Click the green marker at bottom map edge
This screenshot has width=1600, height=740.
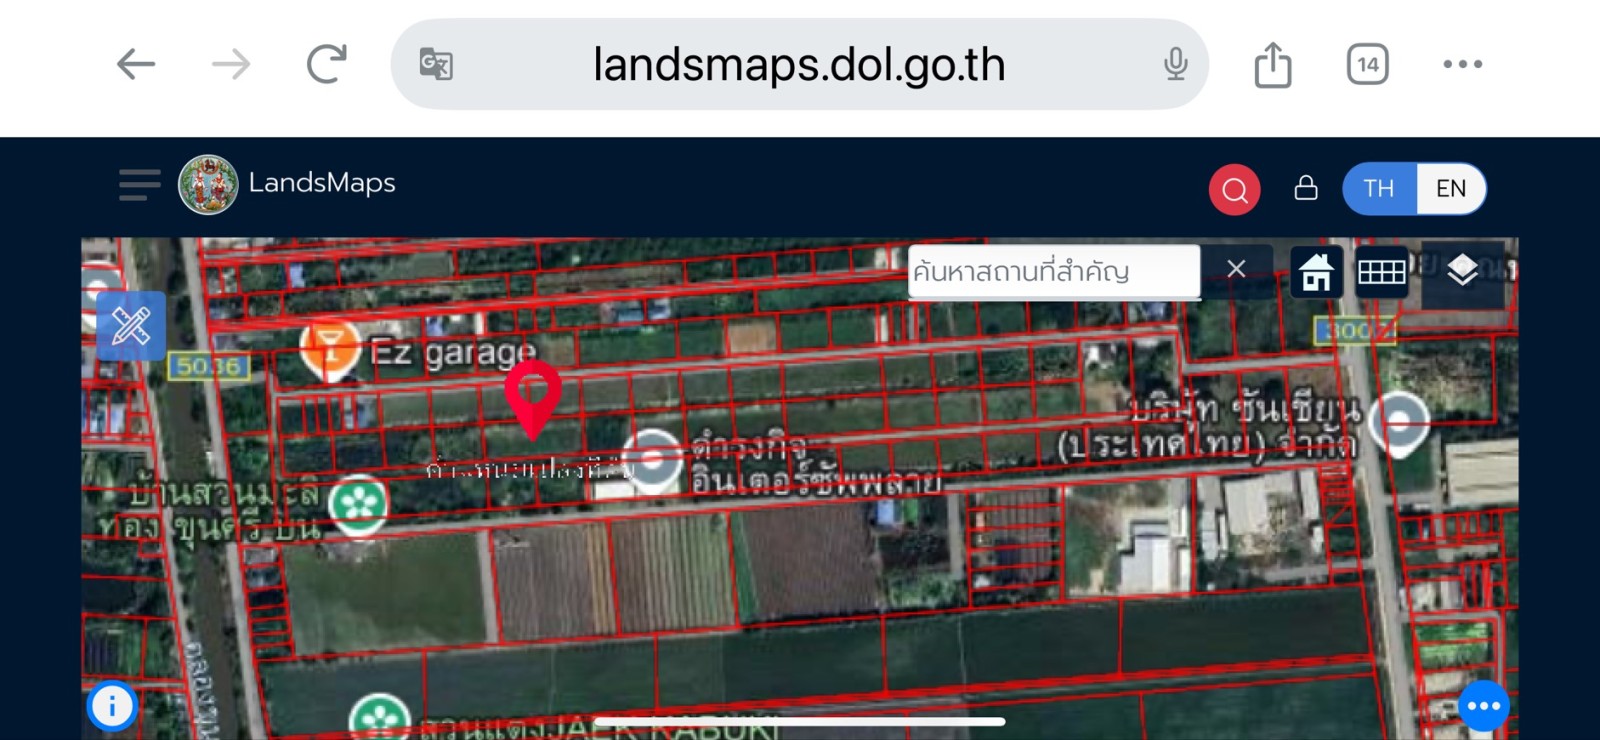380,717
